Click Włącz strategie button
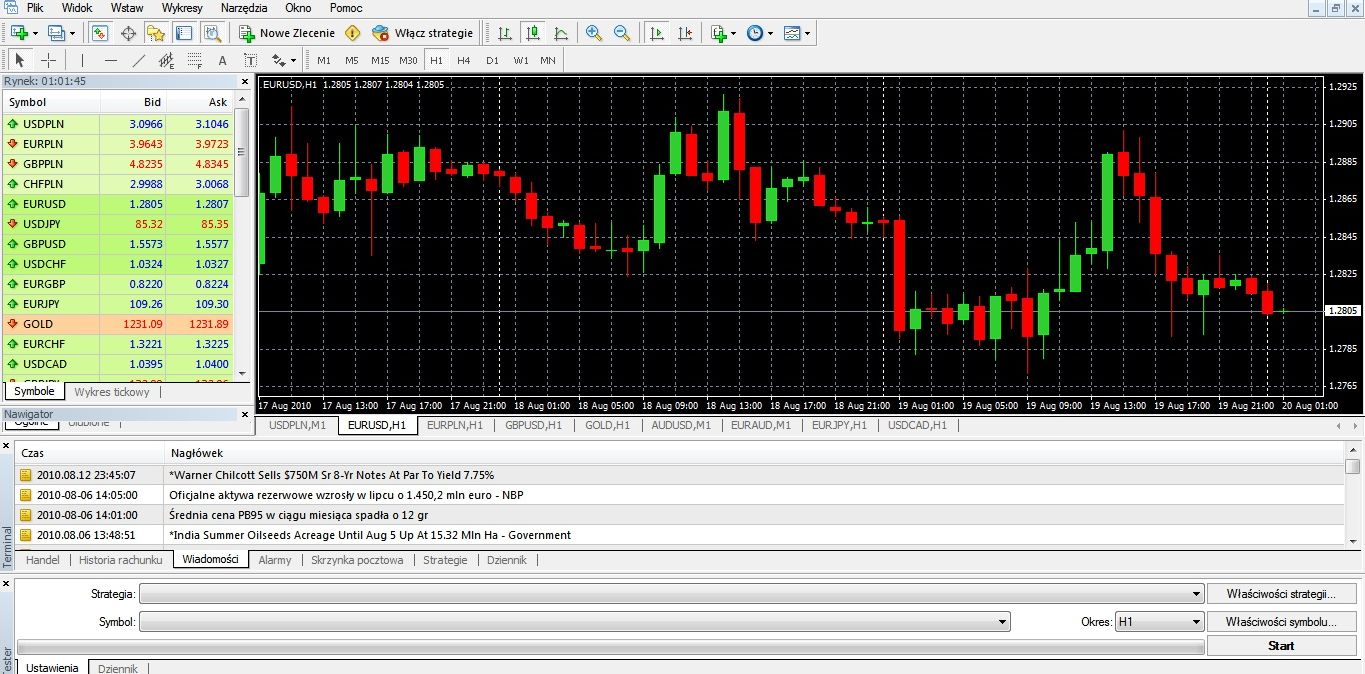The width and height of the screenshot is (1365, 674). click(422, 33)
